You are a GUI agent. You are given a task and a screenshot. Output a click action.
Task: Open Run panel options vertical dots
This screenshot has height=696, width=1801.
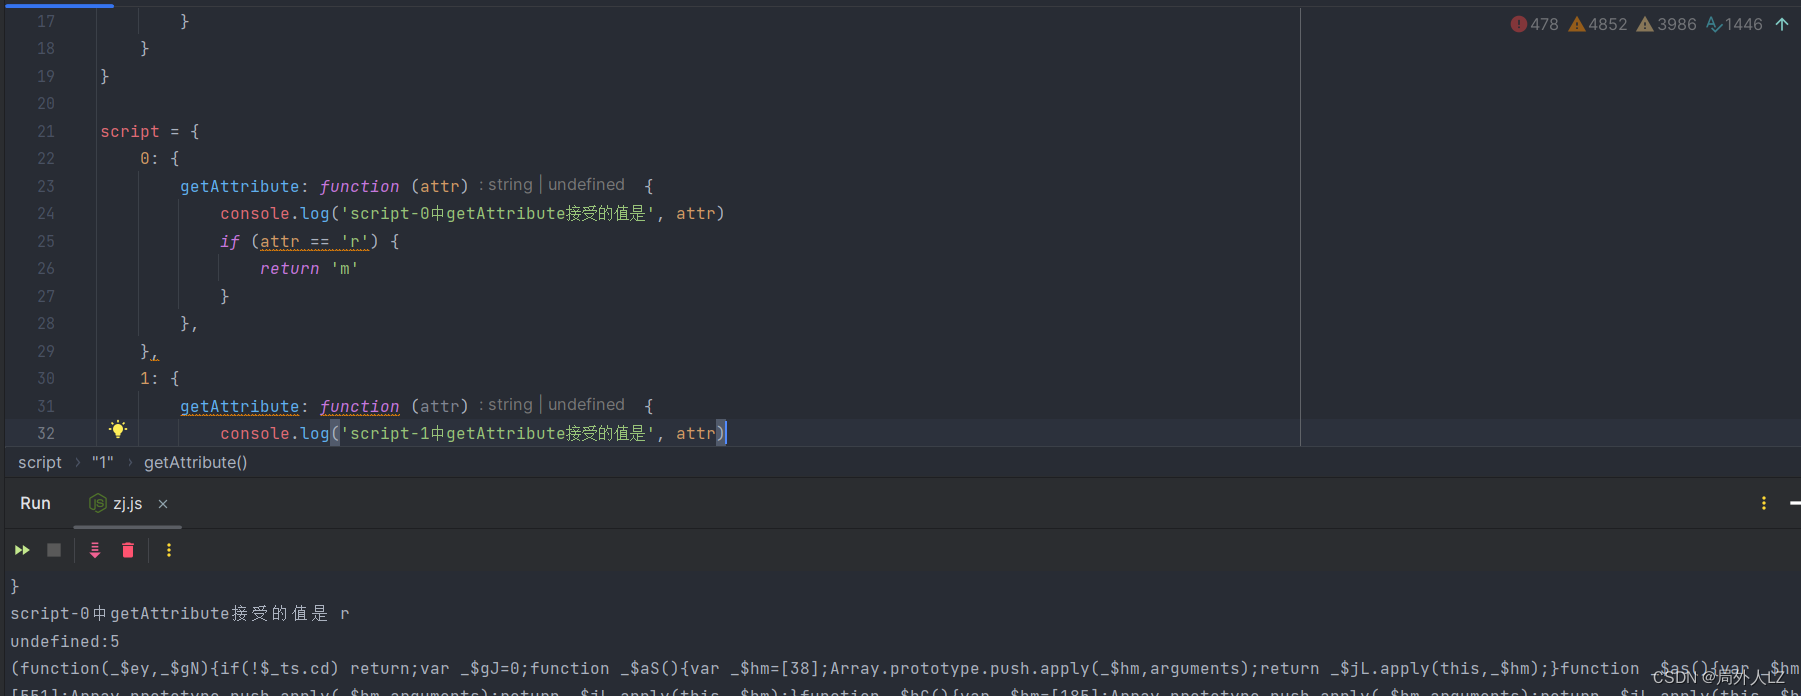coord(1764,503)
